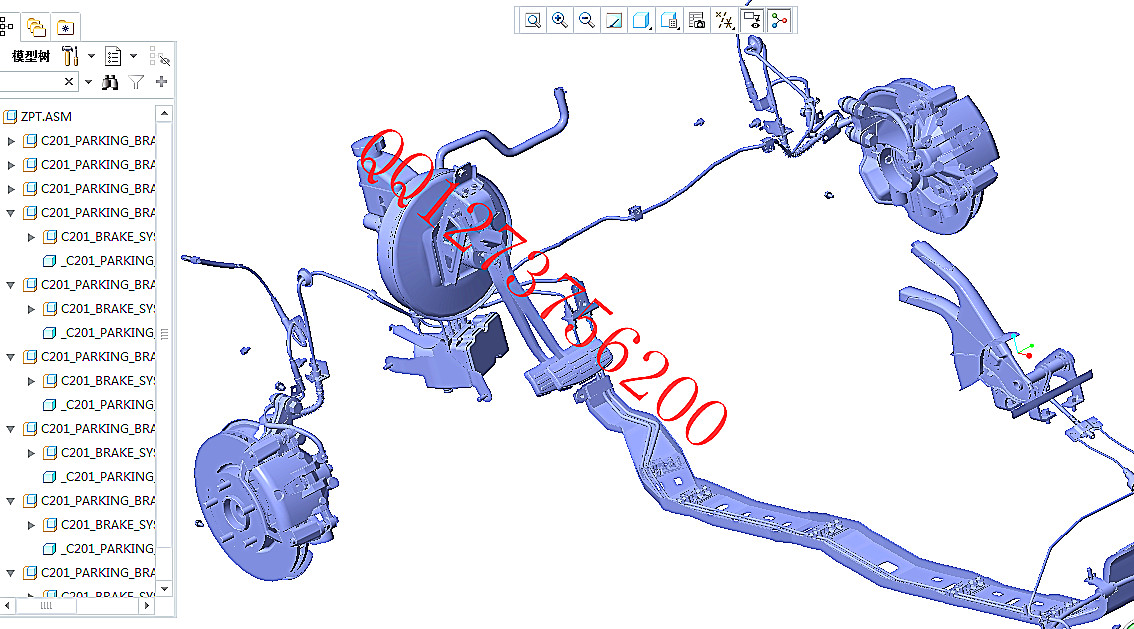Viewport: 1134px width, 629px height.
Task: Select the Zoom Out tool
Action: [x=587, y=20]
